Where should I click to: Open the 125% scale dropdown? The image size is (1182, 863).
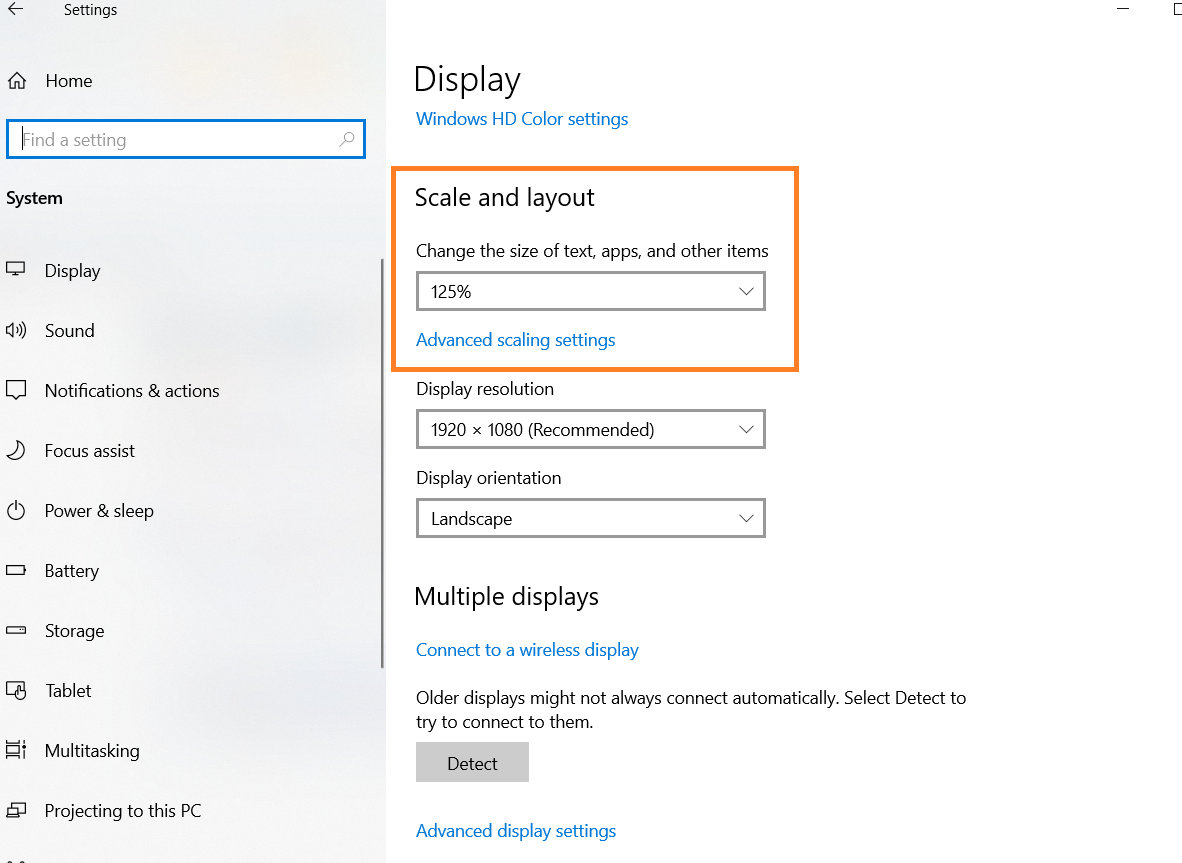[x=590, y=292]
